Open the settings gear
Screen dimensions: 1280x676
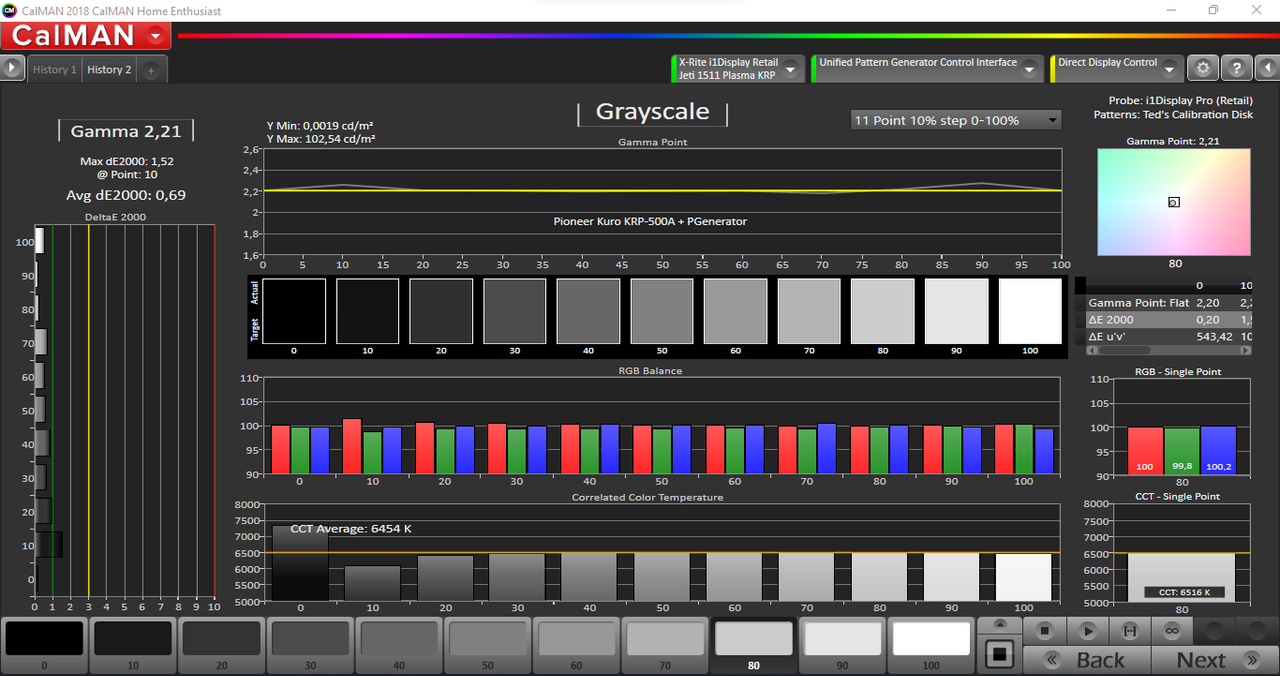click(1203, 68)
